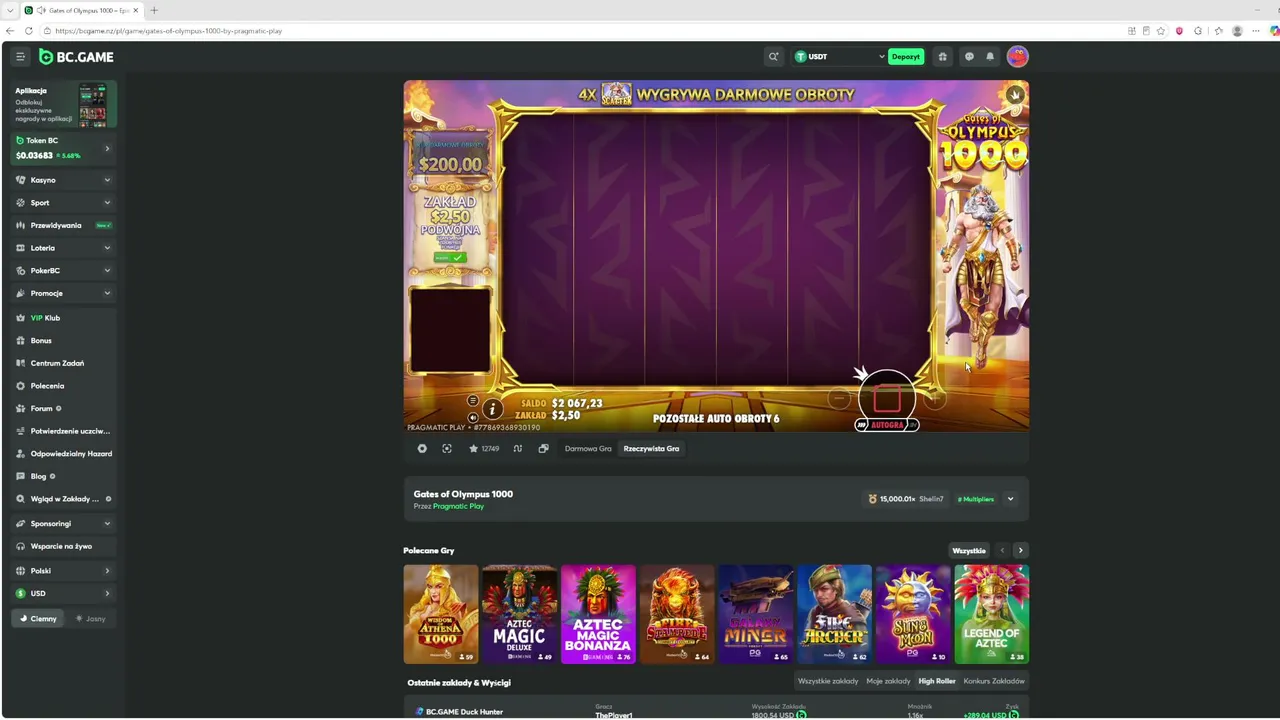Expand the PokerBC sidebar section
Image resolution: width=1280 pixels, height=720 pixels.
[x=64, y=271]
